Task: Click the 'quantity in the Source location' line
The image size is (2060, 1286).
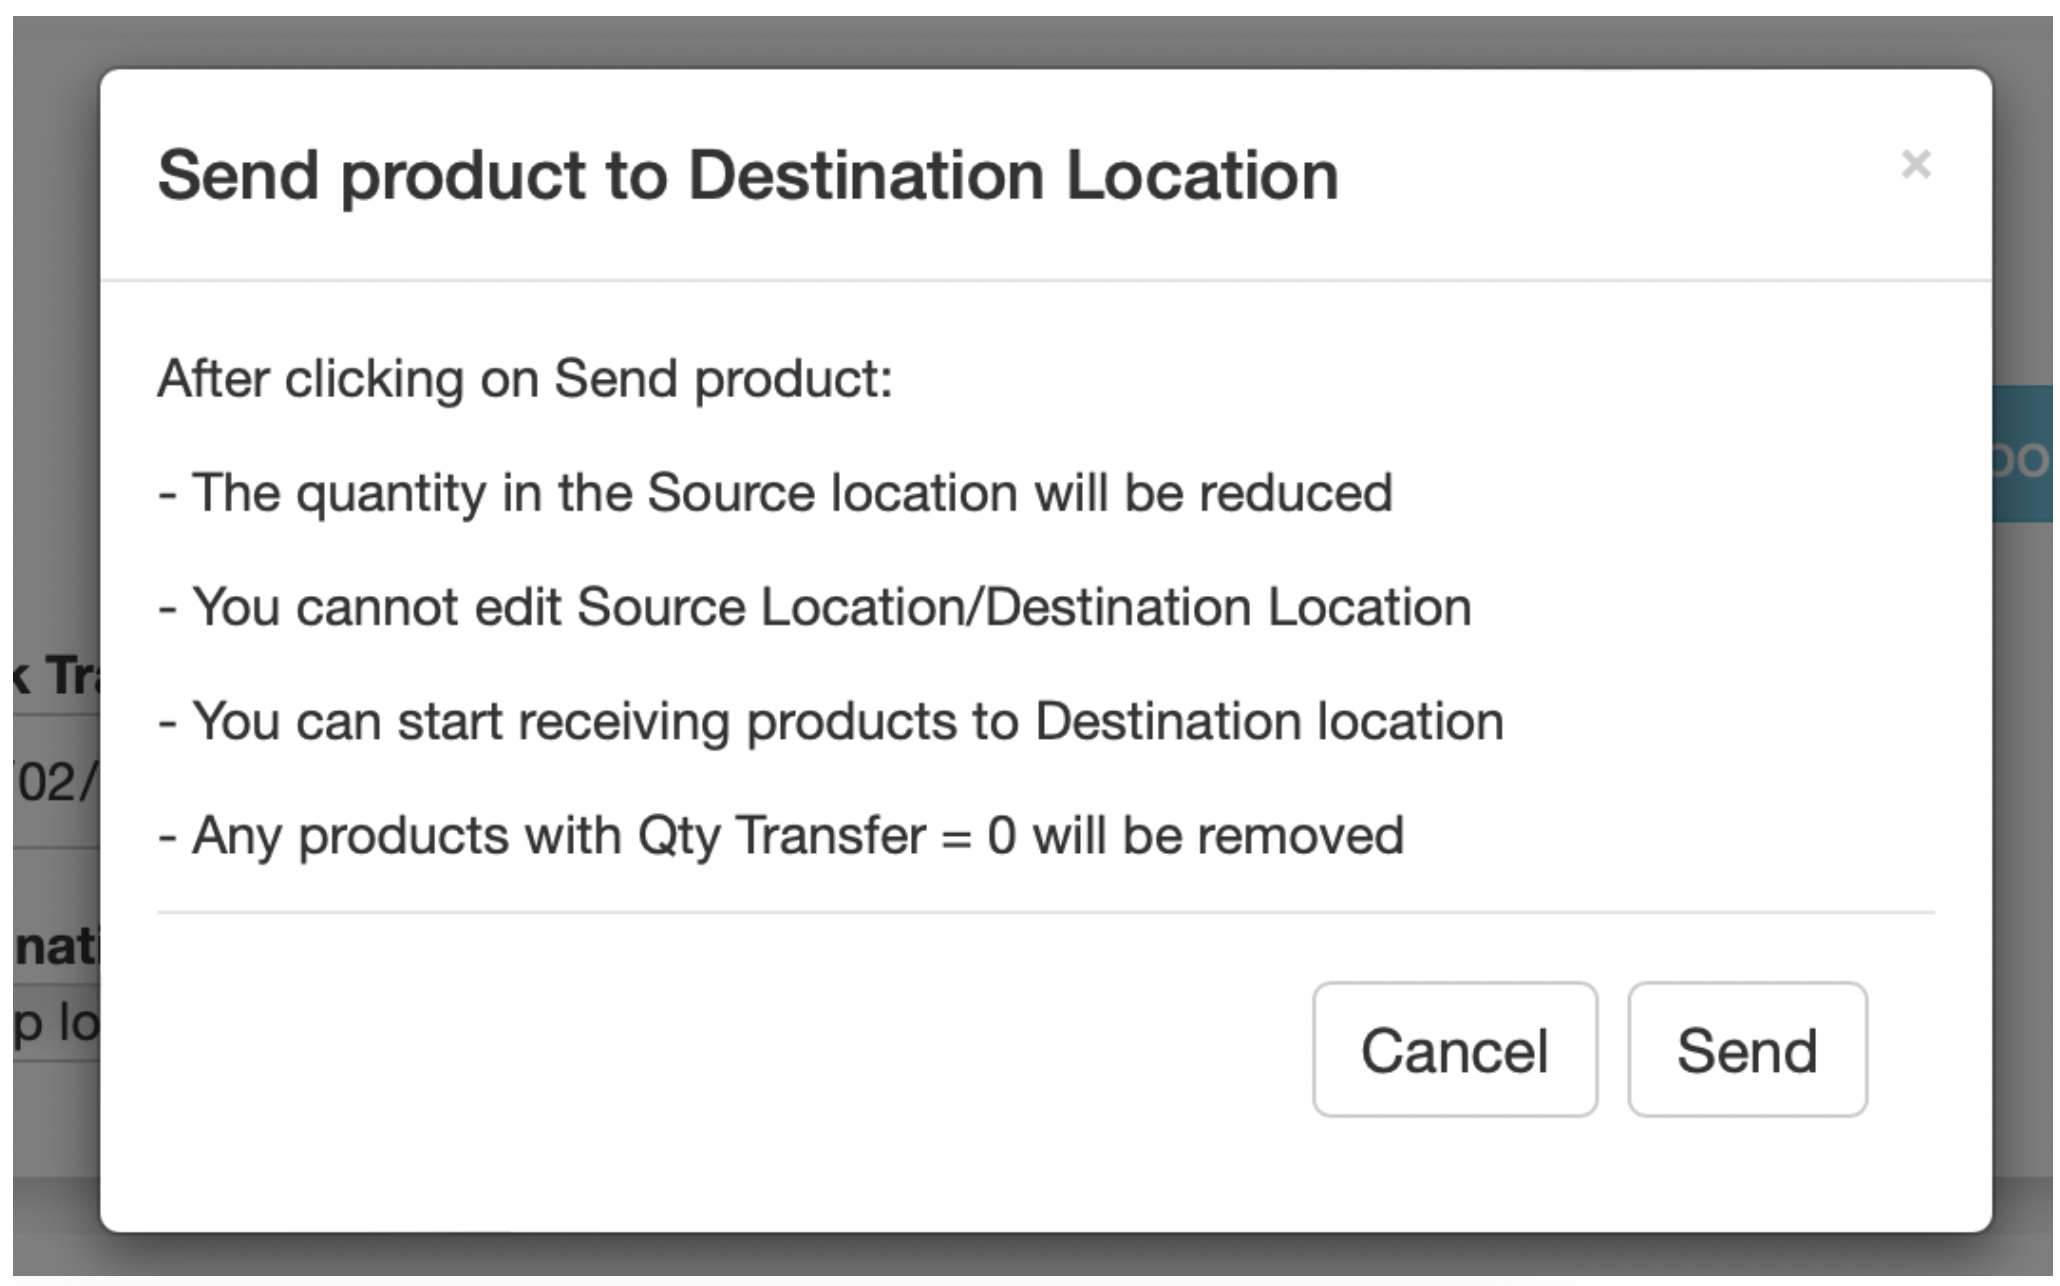Action: pos(775,493)
